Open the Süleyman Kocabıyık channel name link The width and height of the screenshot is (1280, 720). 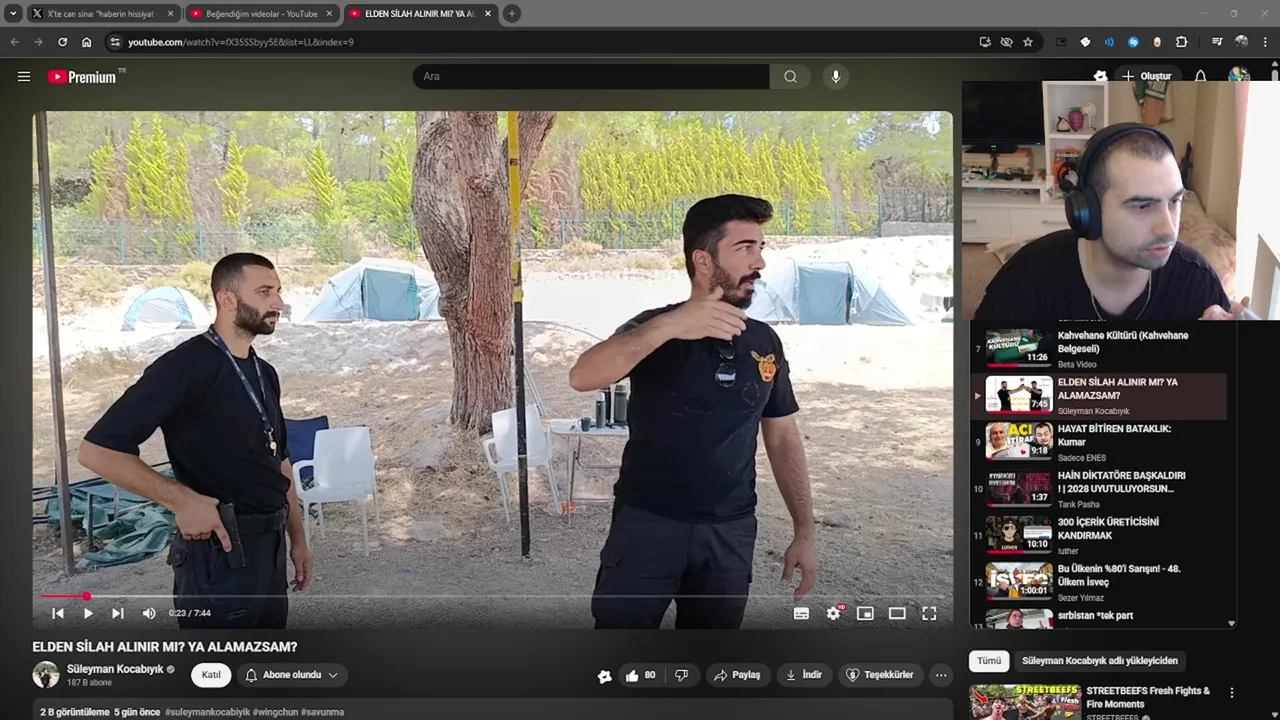click(x=115, y=669)
